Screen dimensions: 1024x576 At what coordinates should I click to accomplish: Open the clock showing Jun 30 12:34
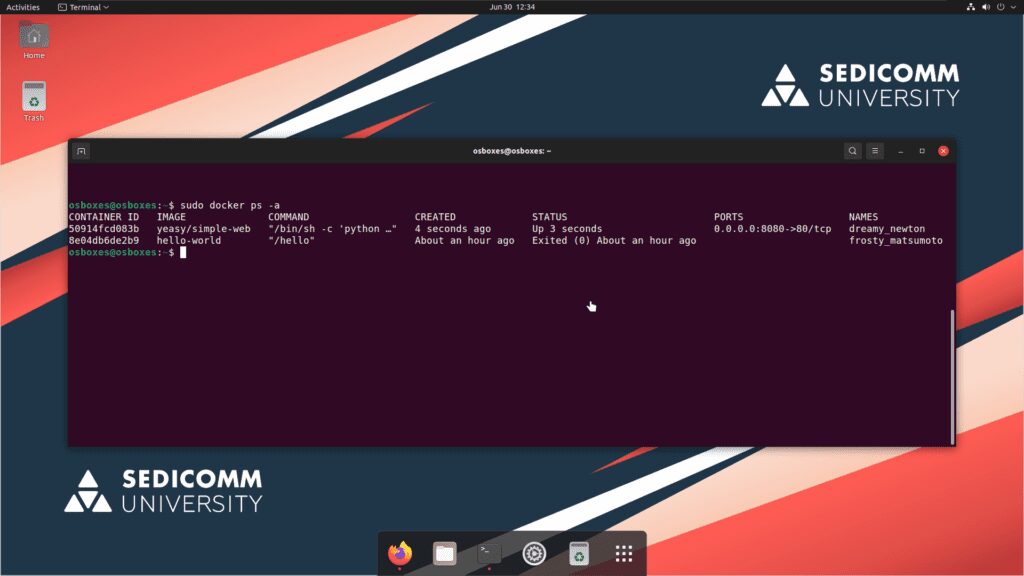[512, 7]
